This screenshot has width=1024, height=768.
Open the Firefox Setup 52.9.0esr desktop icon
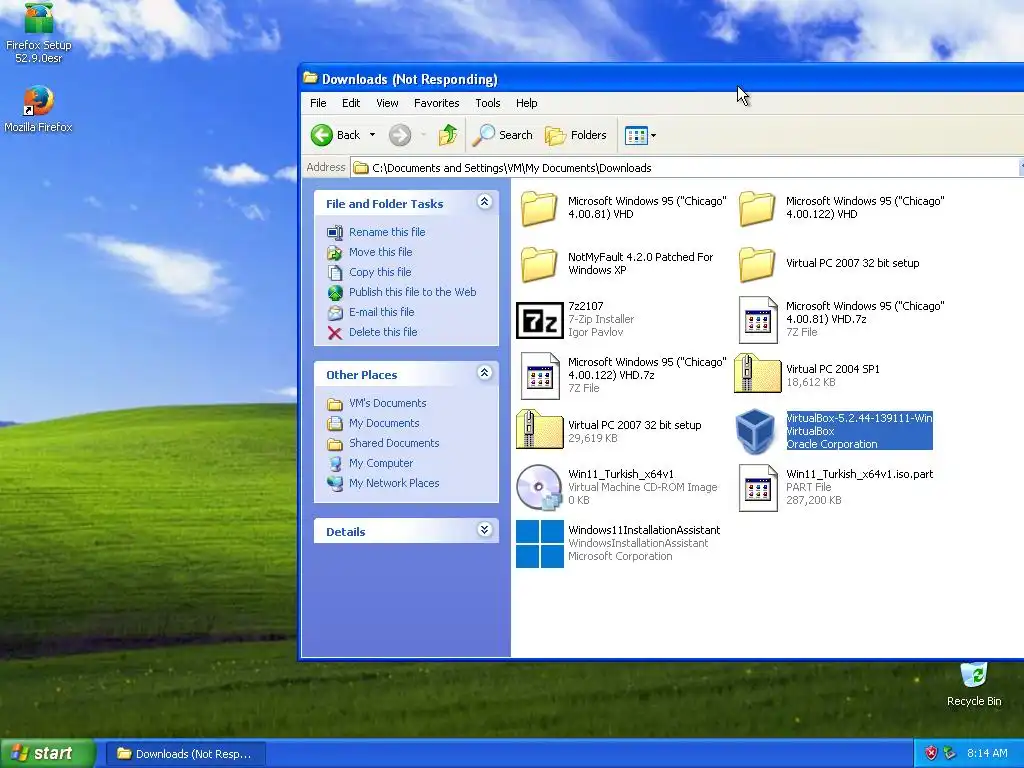(x=39, y=33)
